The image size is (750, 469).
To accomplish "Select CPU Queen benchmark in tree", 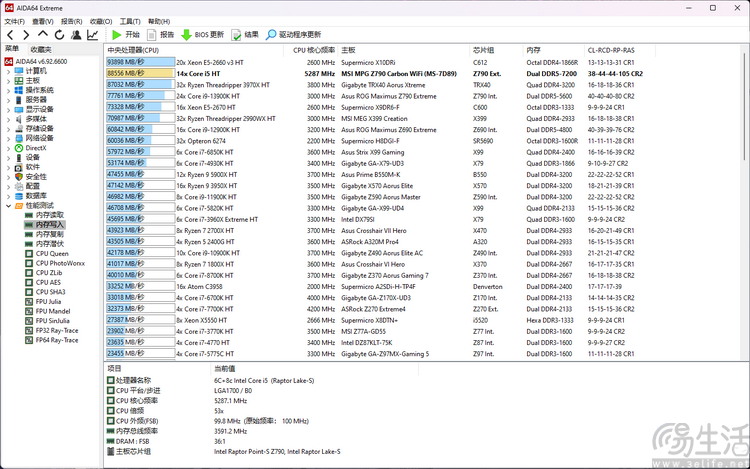I will [x=52, y=253].
